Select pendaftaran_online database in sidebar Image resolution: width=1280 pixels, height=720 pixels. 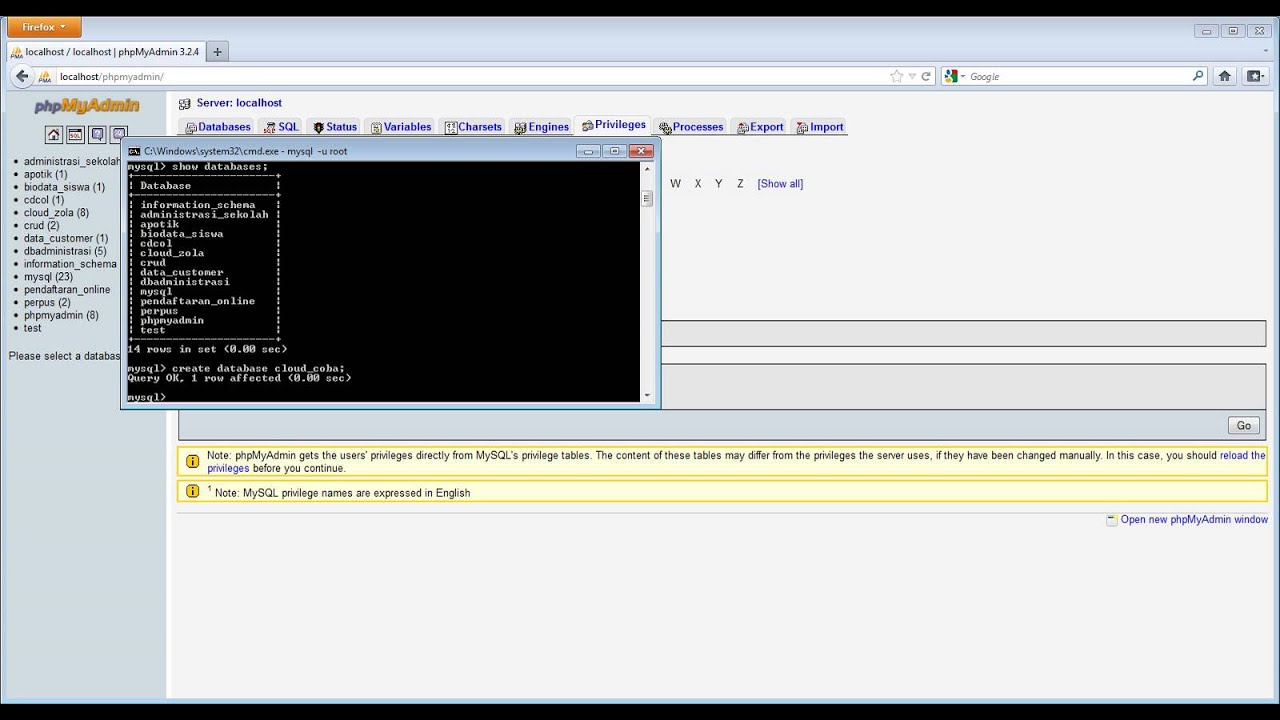(x=67, y=290)
